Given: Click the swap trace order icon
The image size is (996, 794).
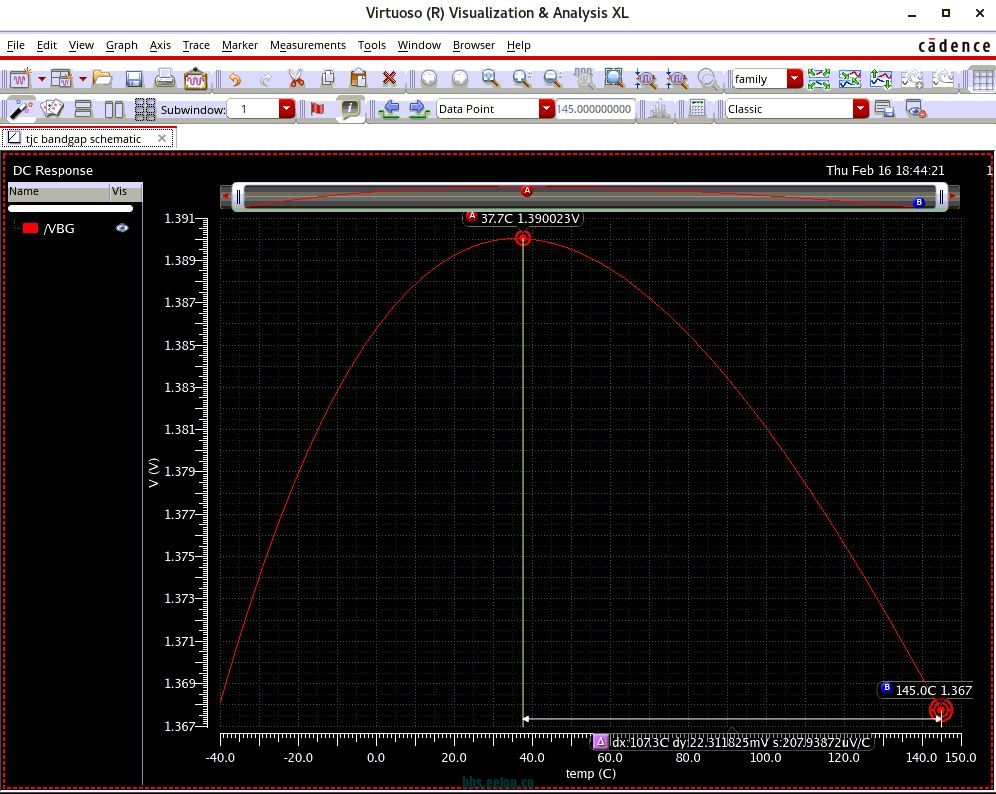Looking at the screenshot, I should click(x=881, y=79).
